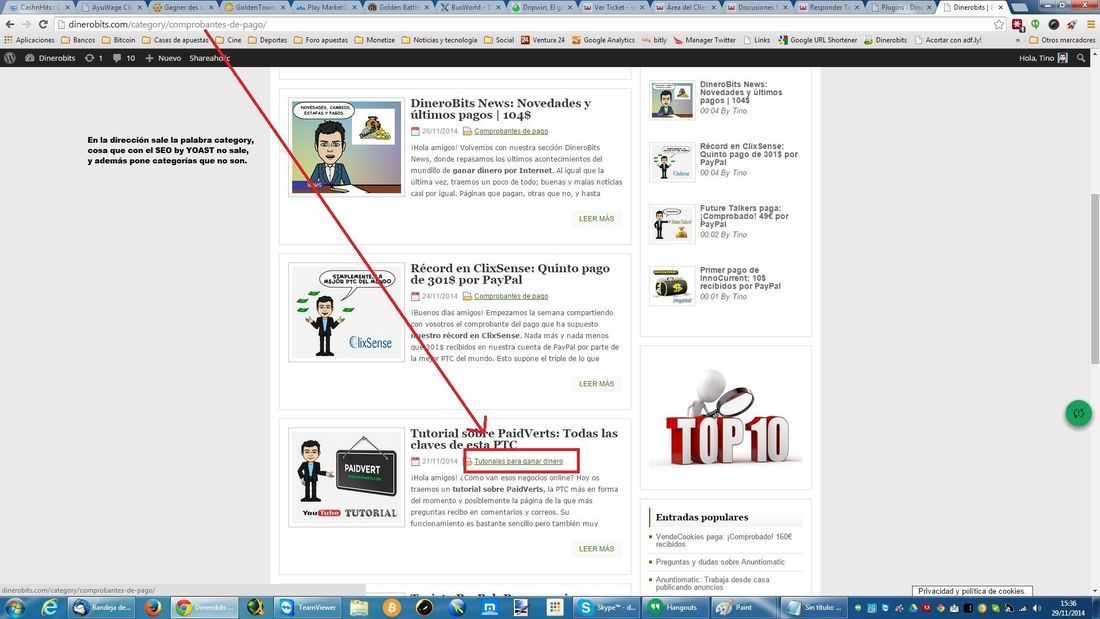Open the Windows Start menu
Viewport: 1100px width, 619px height.
pos(15,607)
